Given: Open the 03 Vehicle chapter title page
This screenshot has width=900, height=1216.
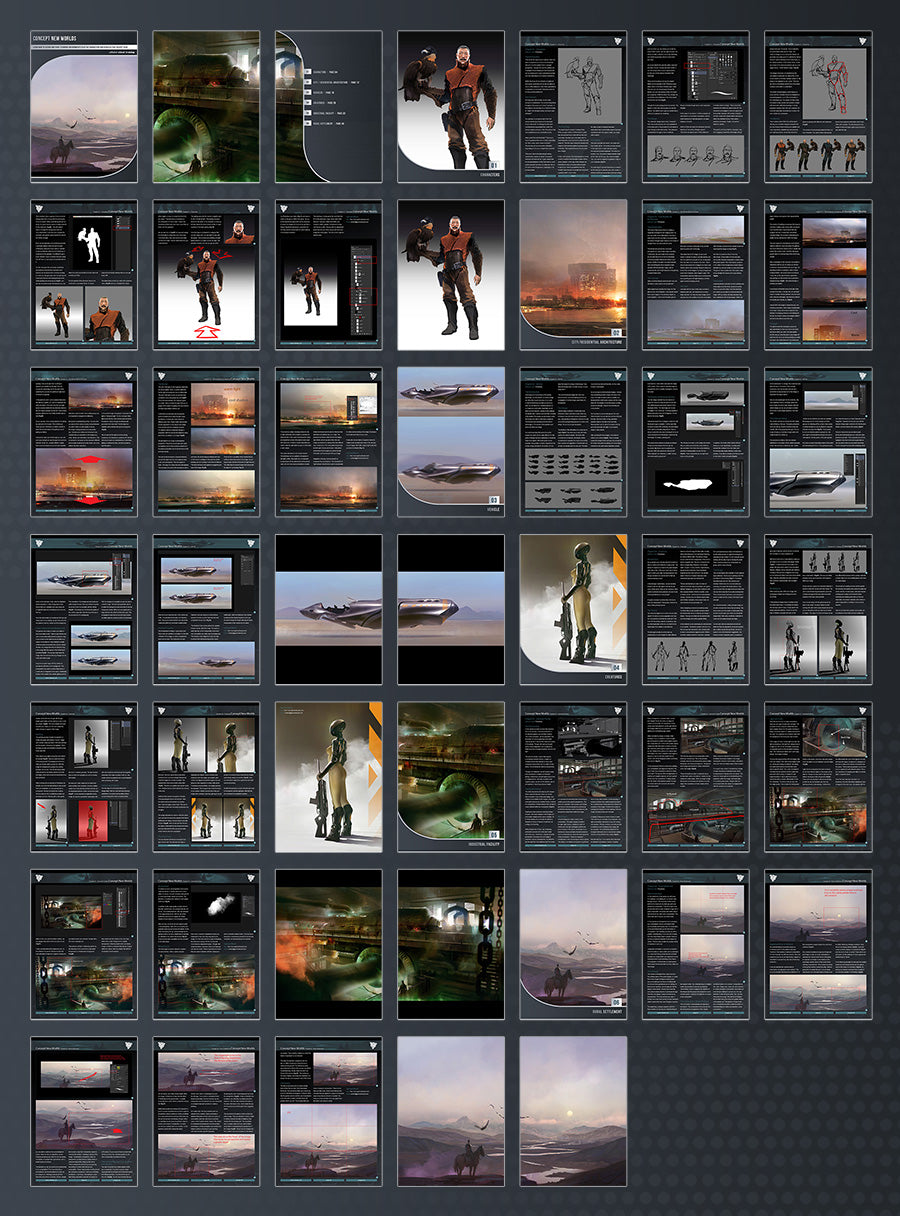Looking at the screenshot, I should click(451, 442).
